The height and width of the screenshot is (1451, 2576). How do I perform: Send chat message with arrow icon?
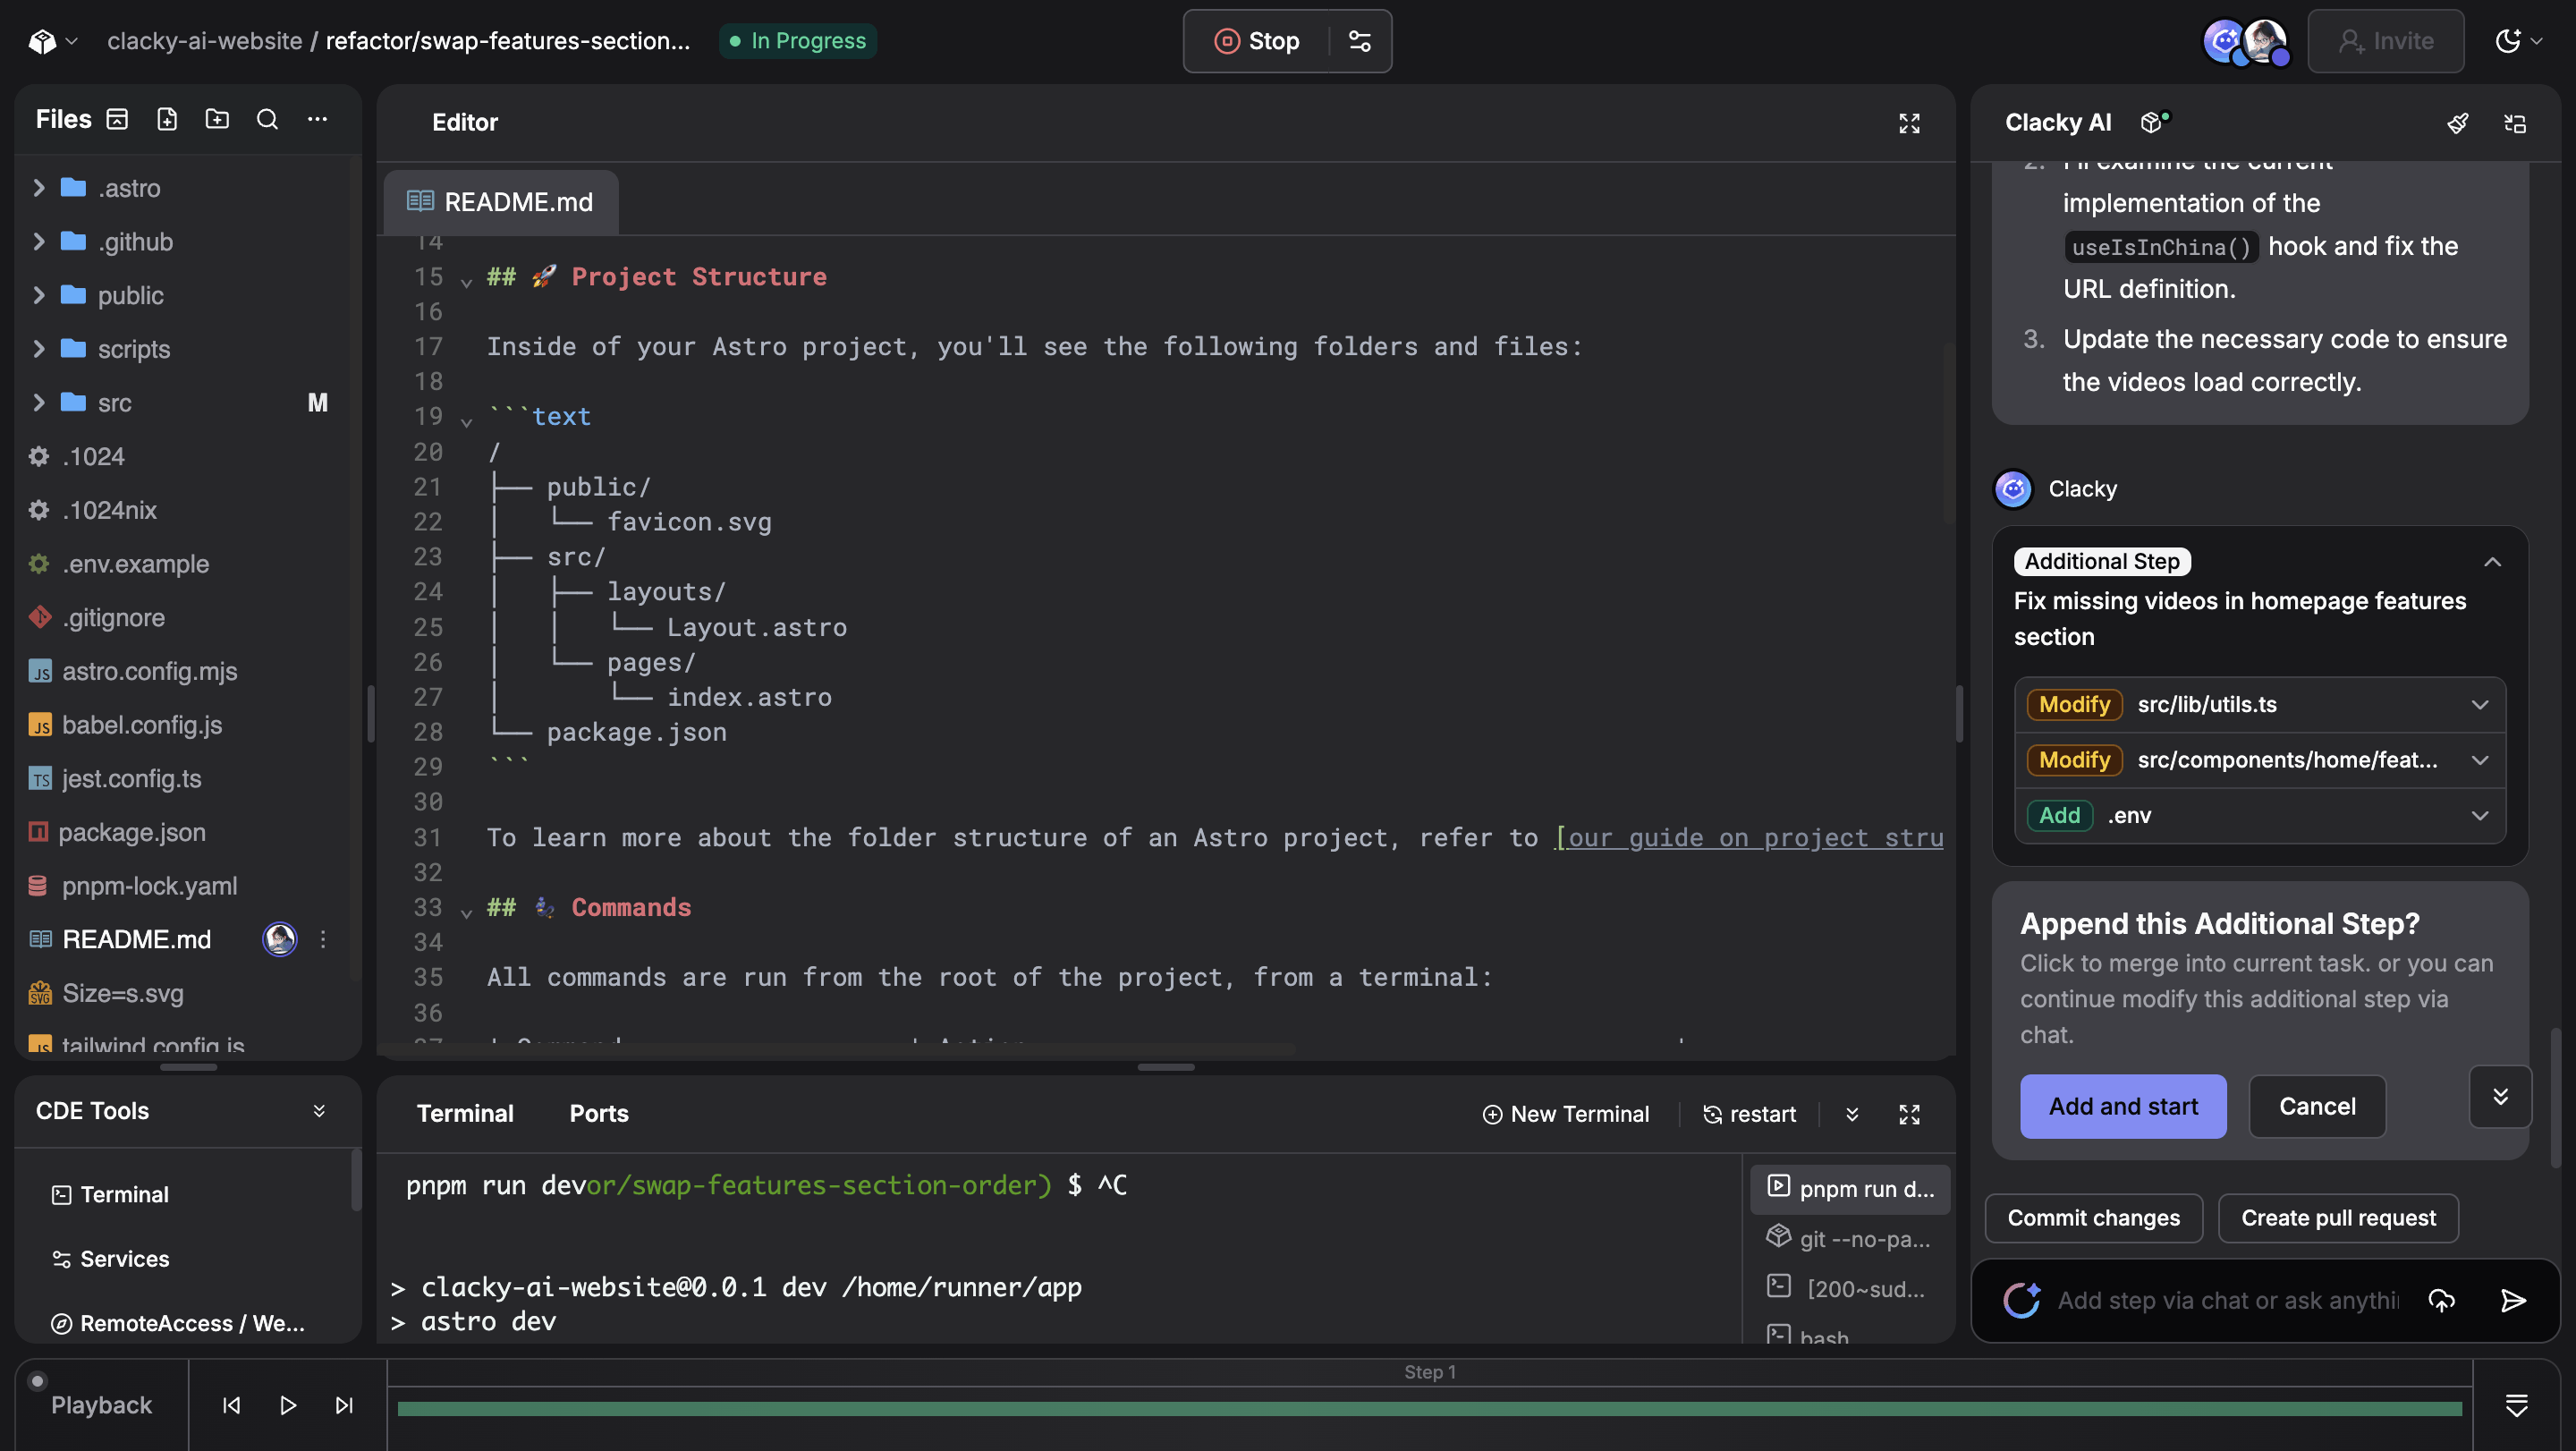point(2513,1300)
